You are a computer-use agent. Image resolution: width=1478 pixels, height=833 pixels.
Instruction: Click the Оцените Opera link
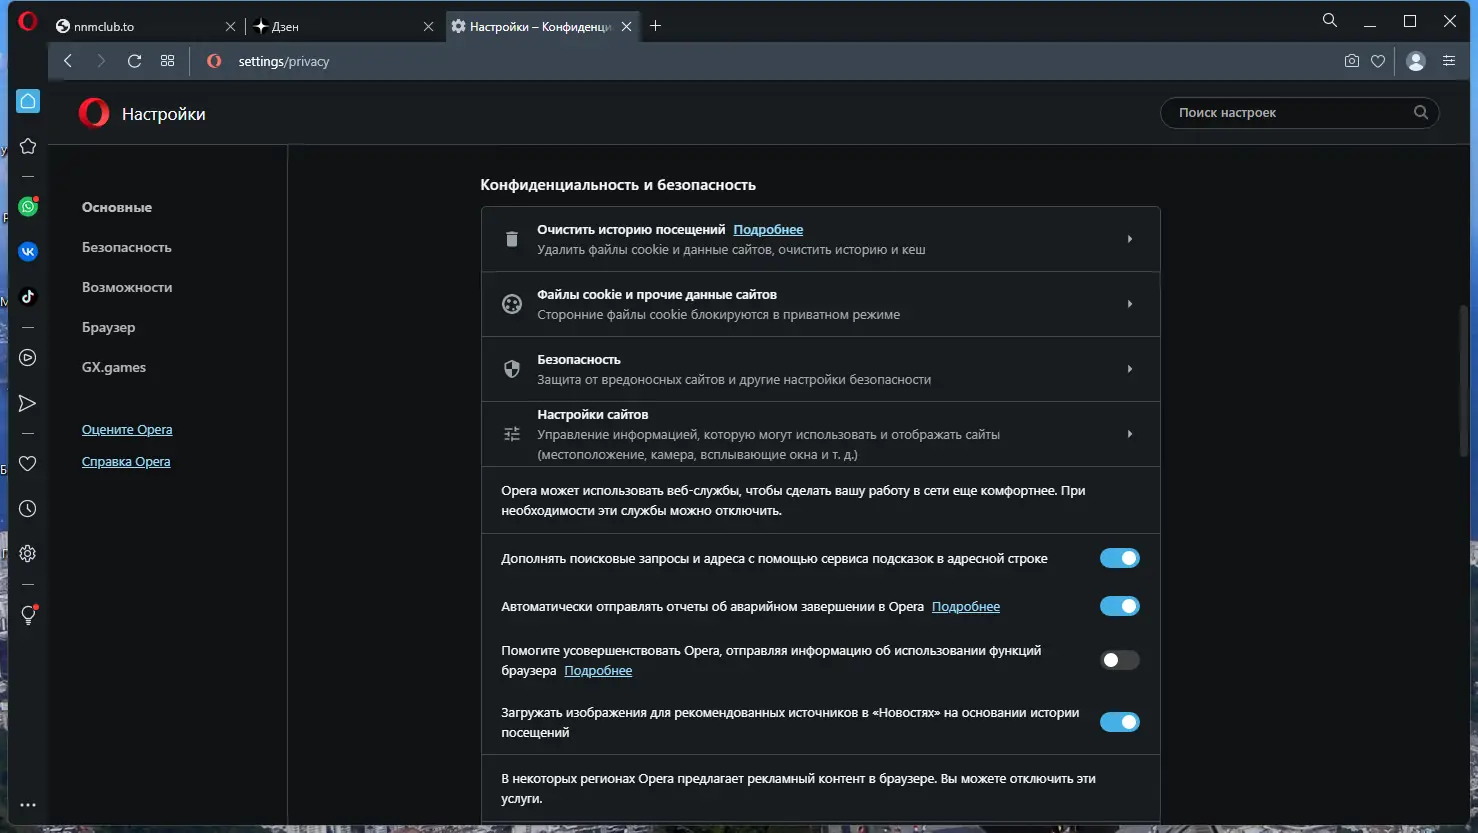tap(127, 430)
